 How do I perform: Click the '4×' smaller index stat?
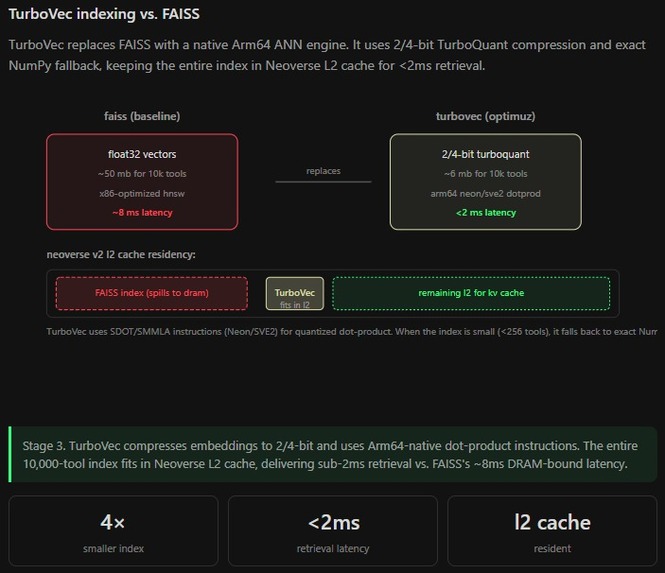[113, 531]
